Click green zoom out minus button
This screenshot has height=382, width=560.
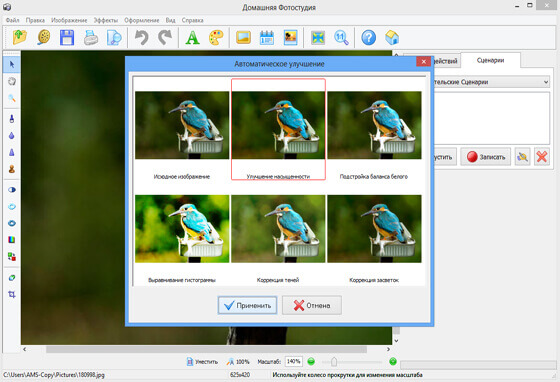tap(311, 362)
